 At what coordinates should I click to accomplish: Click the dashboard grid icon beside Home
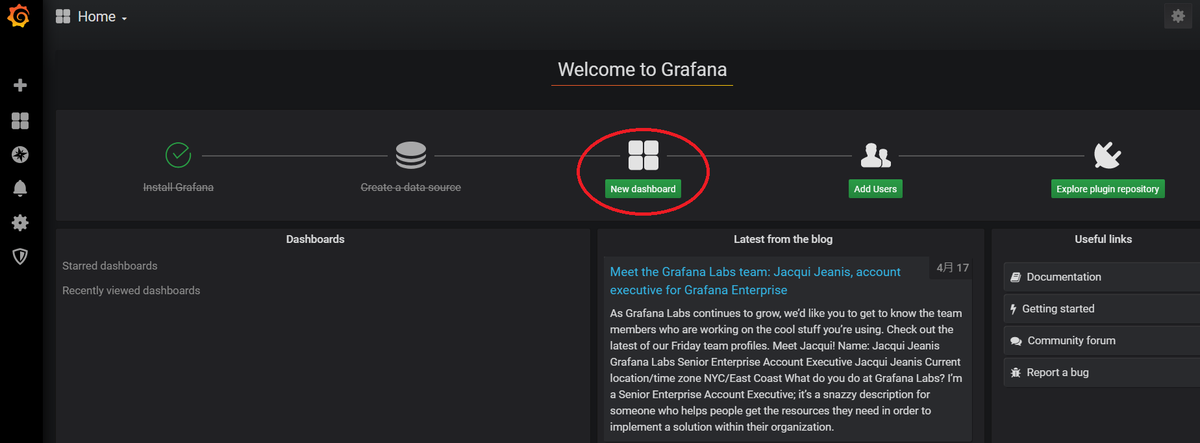click(x=63, y=17)
